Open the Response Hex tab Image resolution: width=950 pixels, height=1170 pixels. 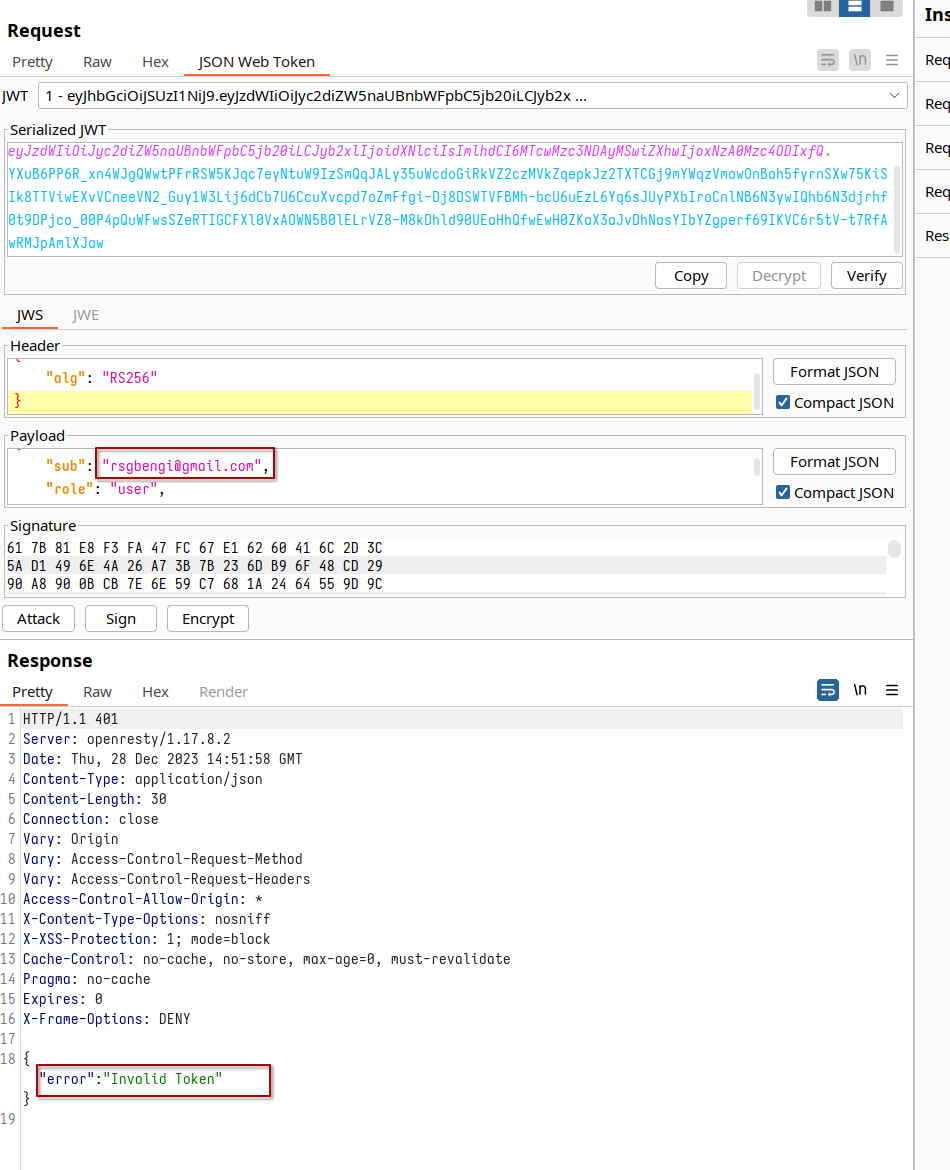[x=155, y=692]
